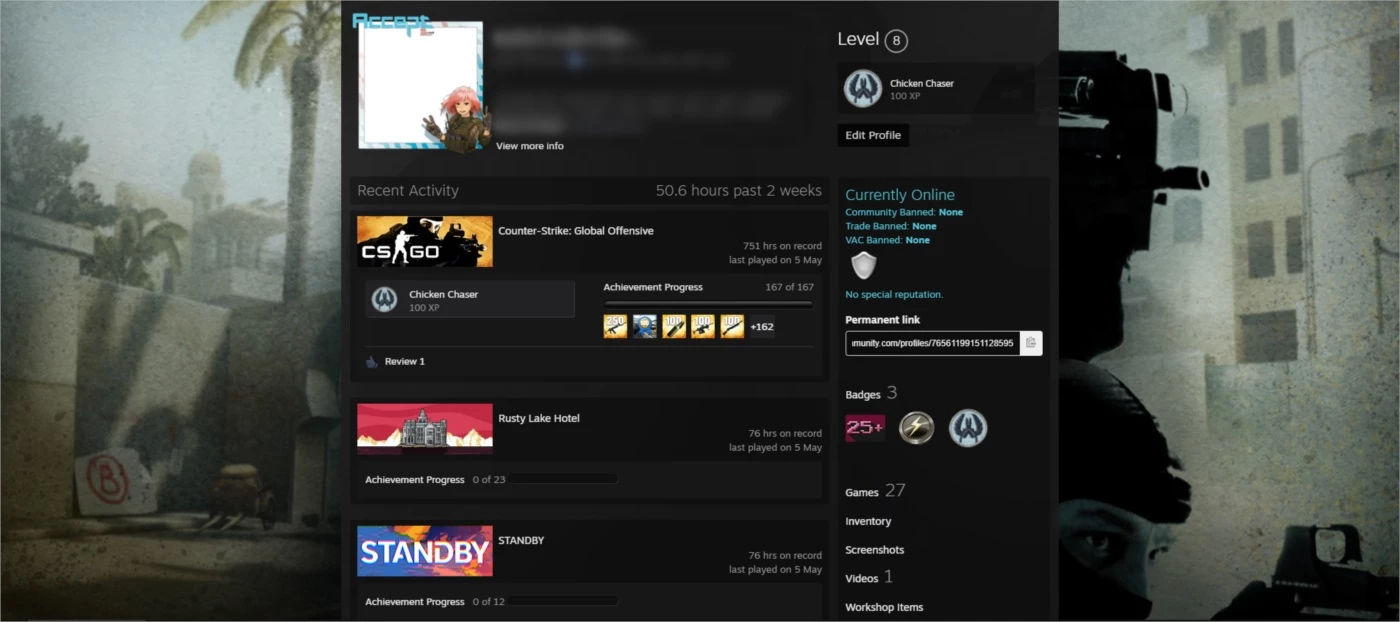Screen dimensions: 1400x622
Task: Click the STANDBY 0 of 12 count
Action: click(488, 602)
